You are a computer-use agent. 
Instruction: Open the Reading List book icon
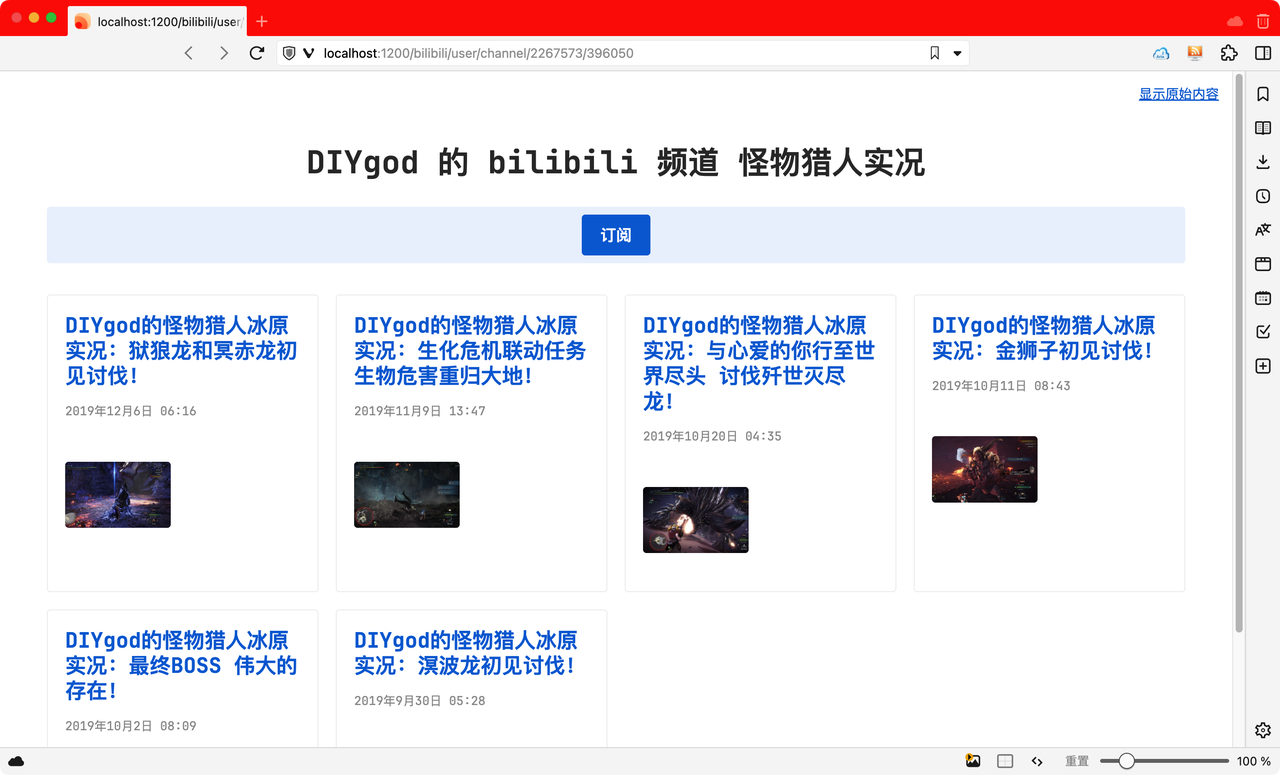pos(1263,128)
